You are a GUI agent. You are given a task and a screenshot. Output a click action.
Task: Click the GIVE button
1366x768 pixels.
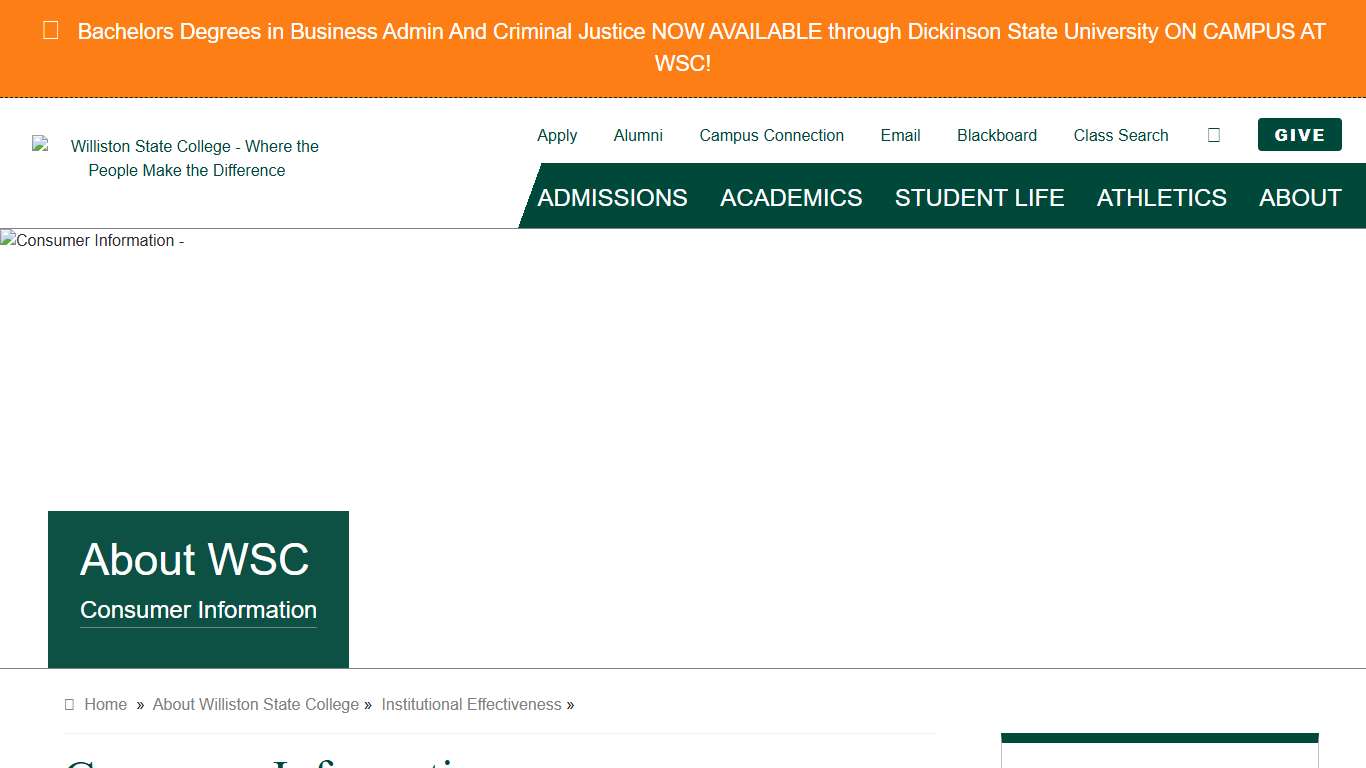[1299, 134]
